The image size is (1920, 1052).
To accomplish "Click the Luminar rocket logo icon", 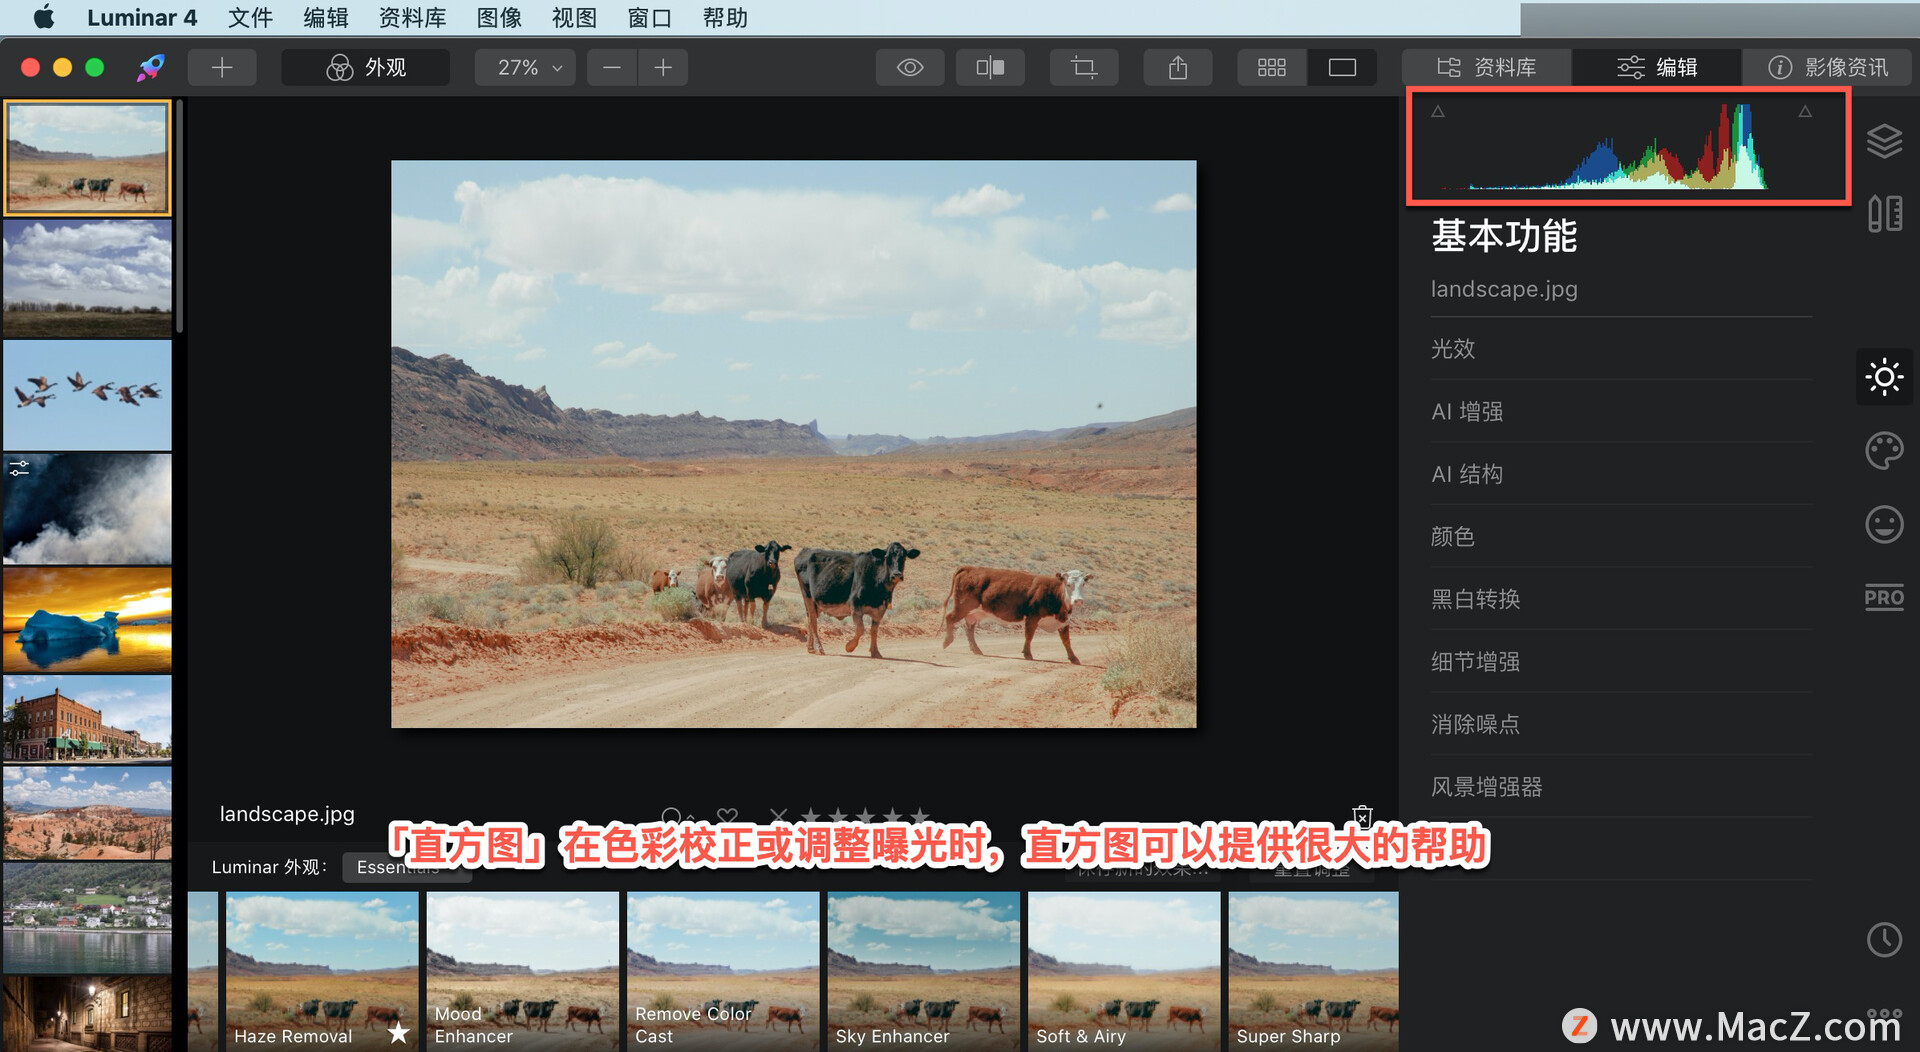I will (x=150, y=67).
